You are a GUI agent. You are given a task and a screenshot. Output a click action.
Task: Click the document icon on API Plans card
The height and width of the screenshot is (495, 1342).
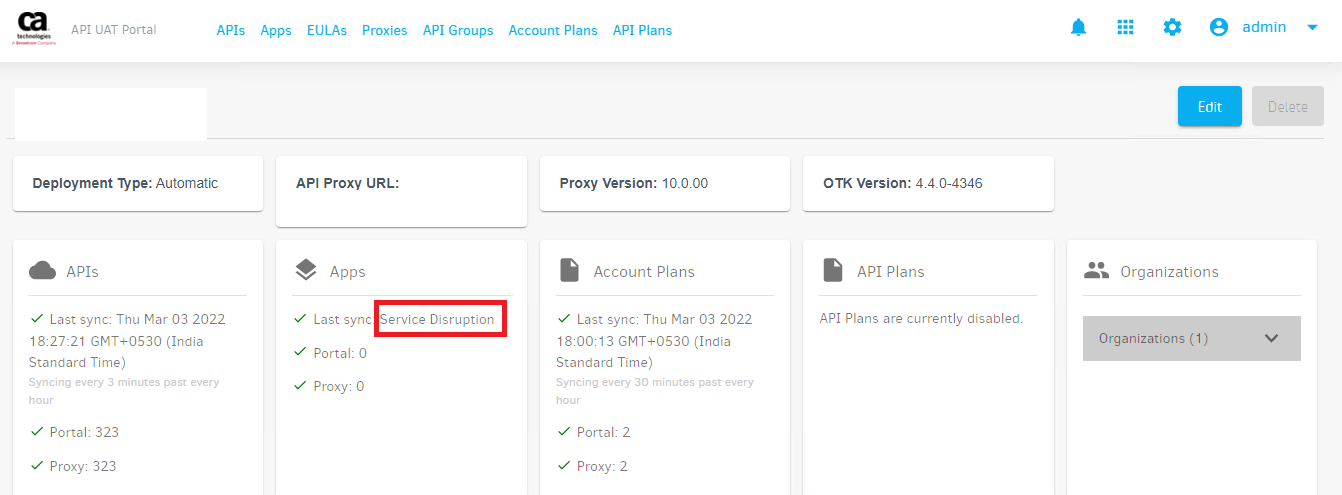point(832,270)
